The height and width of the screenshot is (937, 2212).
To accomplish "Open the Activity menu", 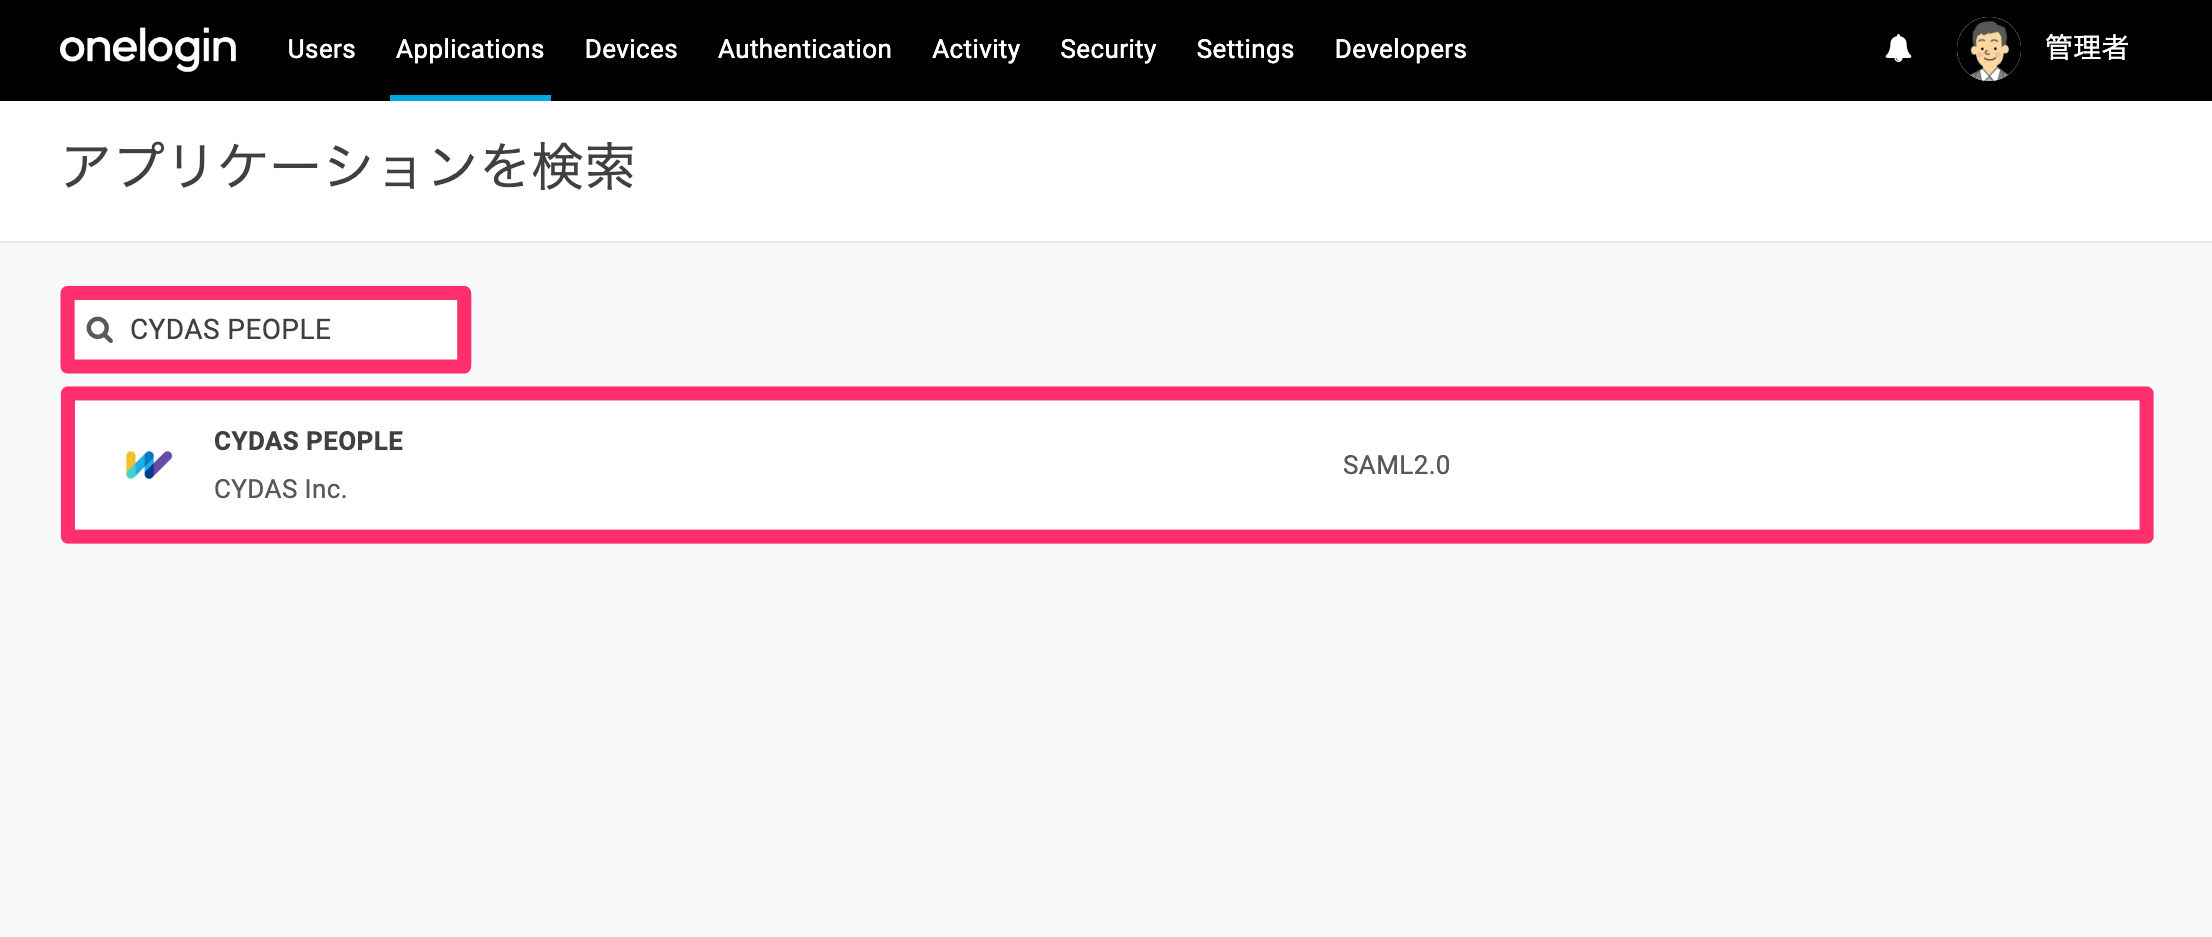I will point(976,49).
